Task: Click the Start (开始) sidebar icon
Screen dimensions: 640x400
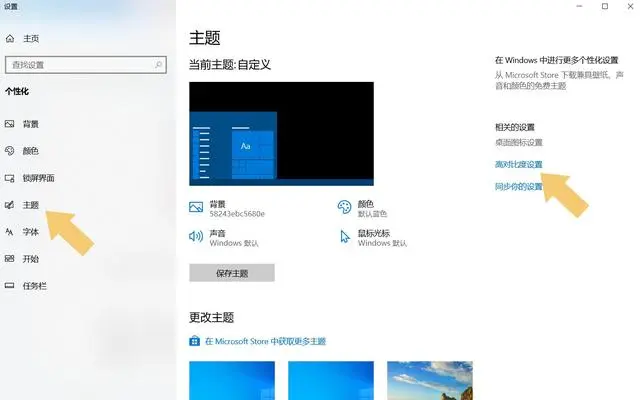Action: pyautogui.click(x=10, y=258)
